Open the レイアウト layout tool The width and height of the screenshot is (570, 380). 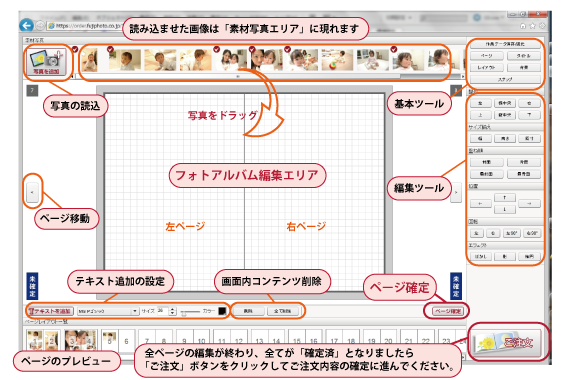click(486, 67)
